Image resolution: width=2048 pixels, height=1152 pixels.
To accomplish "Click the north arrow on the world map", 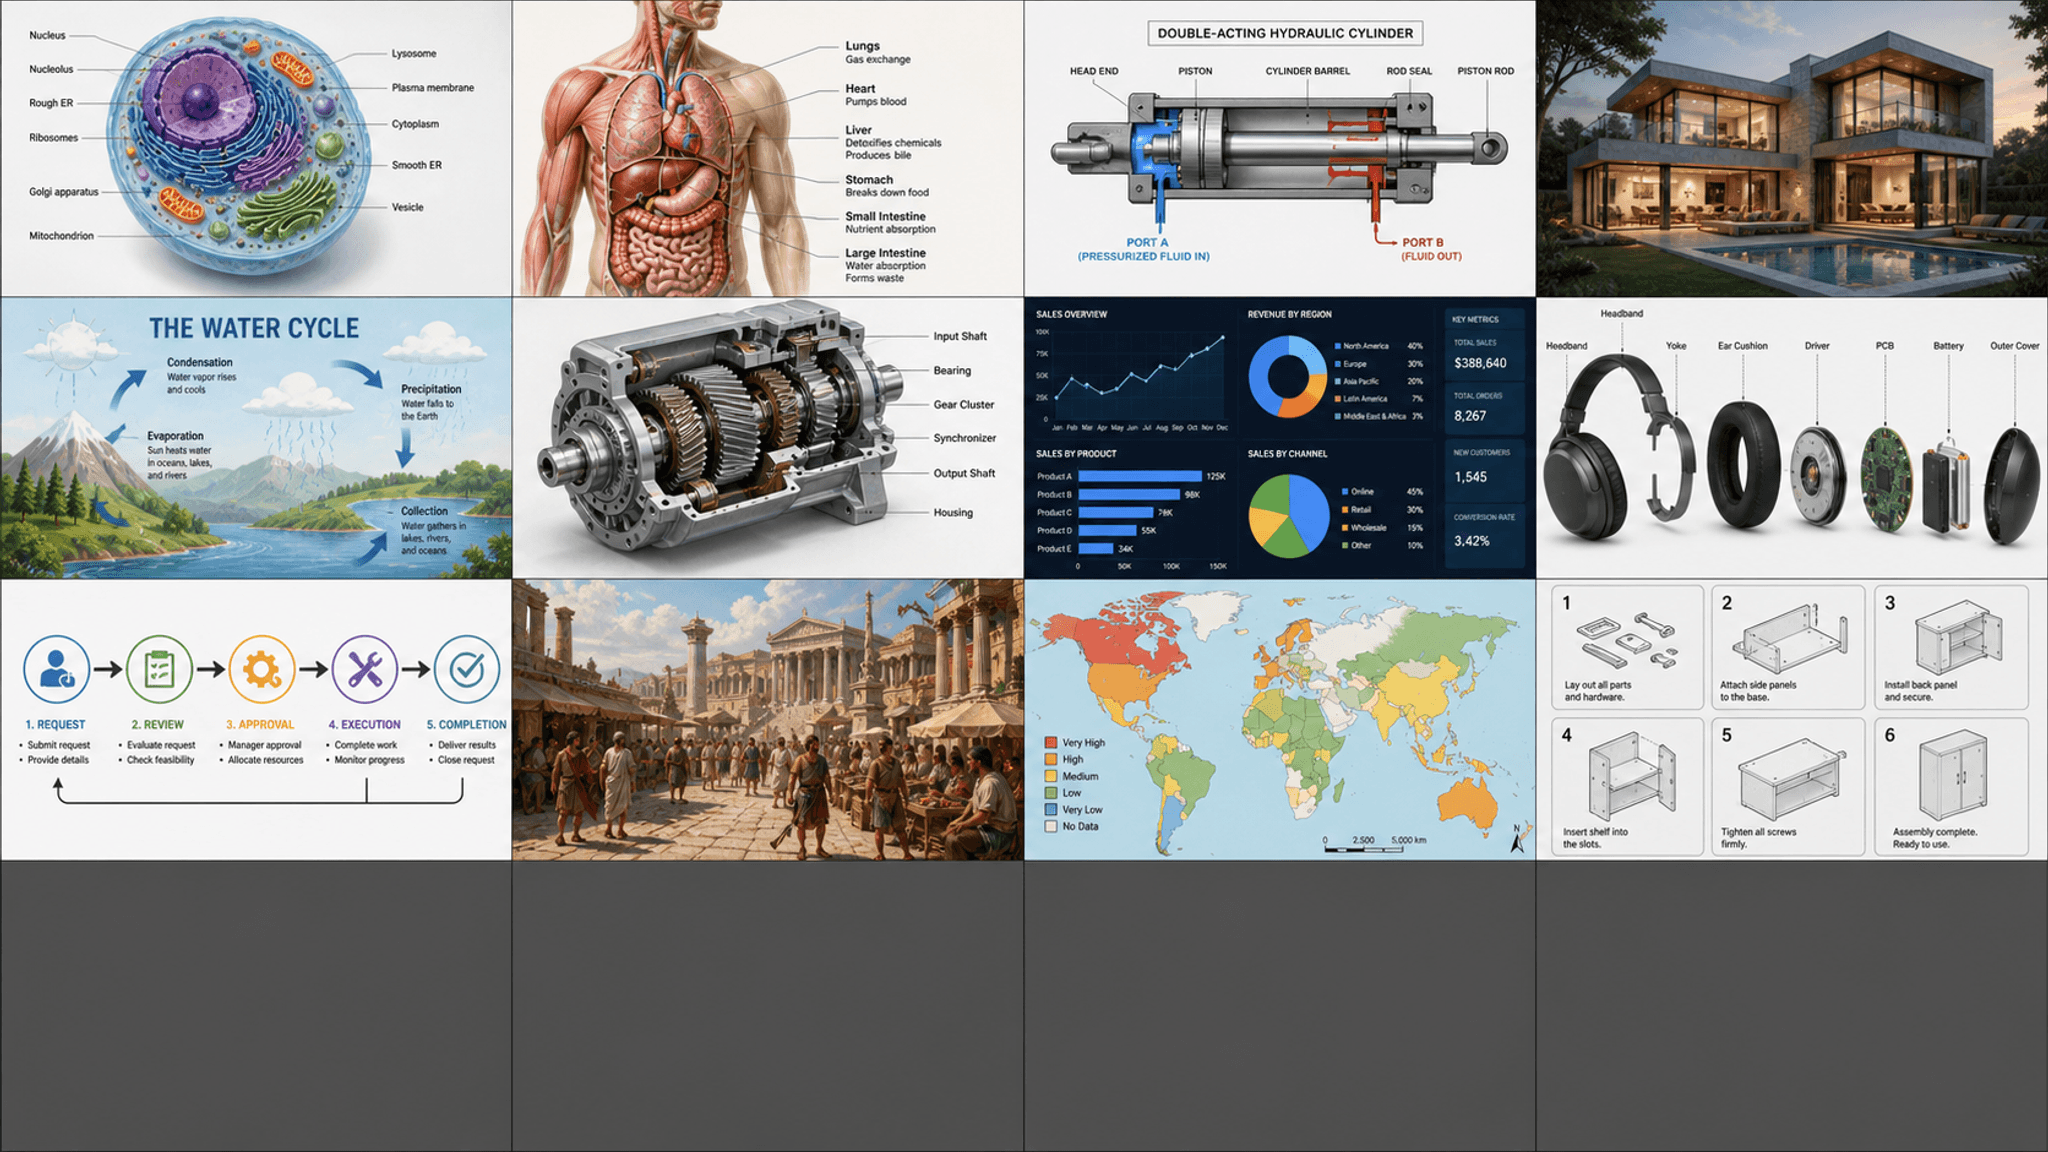I will click(x=1517, y=839).
